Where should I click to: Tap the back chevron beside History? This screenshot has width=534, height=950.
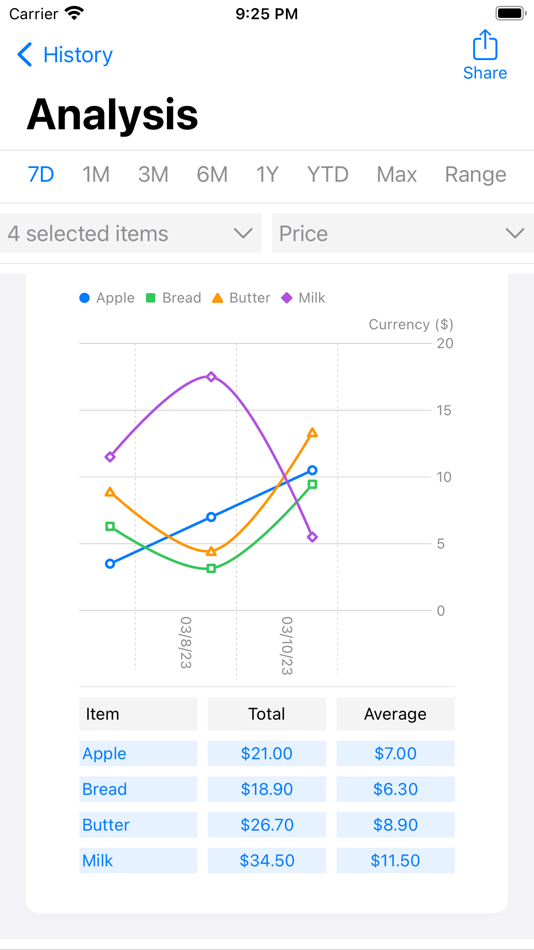pyautogui.click(x=25, y=55)
